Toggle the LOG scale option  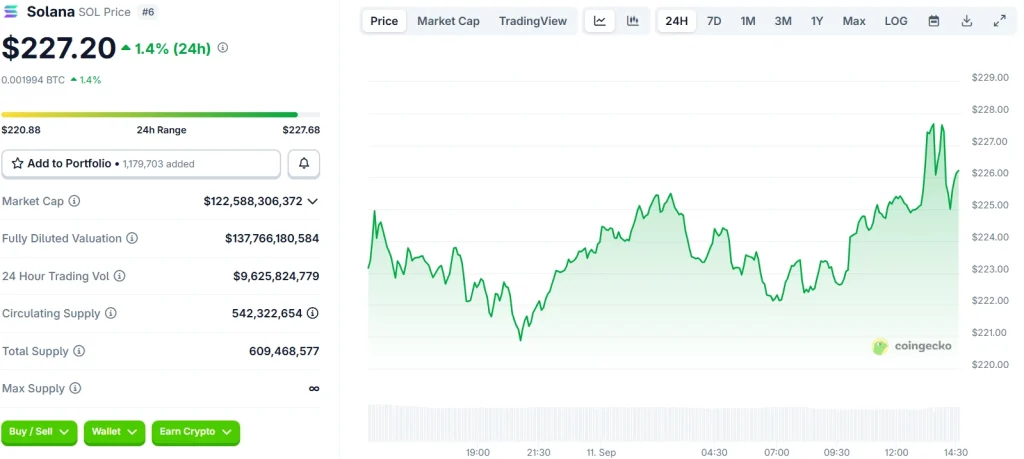click(896, 21)
